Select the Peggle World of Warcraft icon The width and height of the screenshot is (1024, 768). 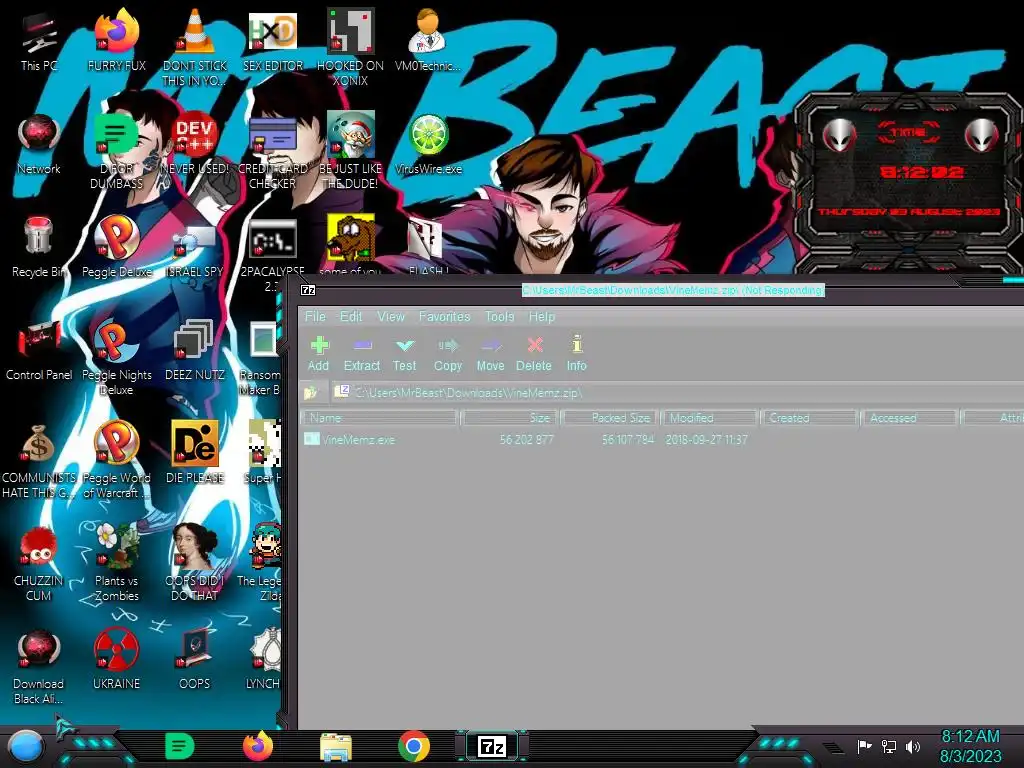(117, 460)
